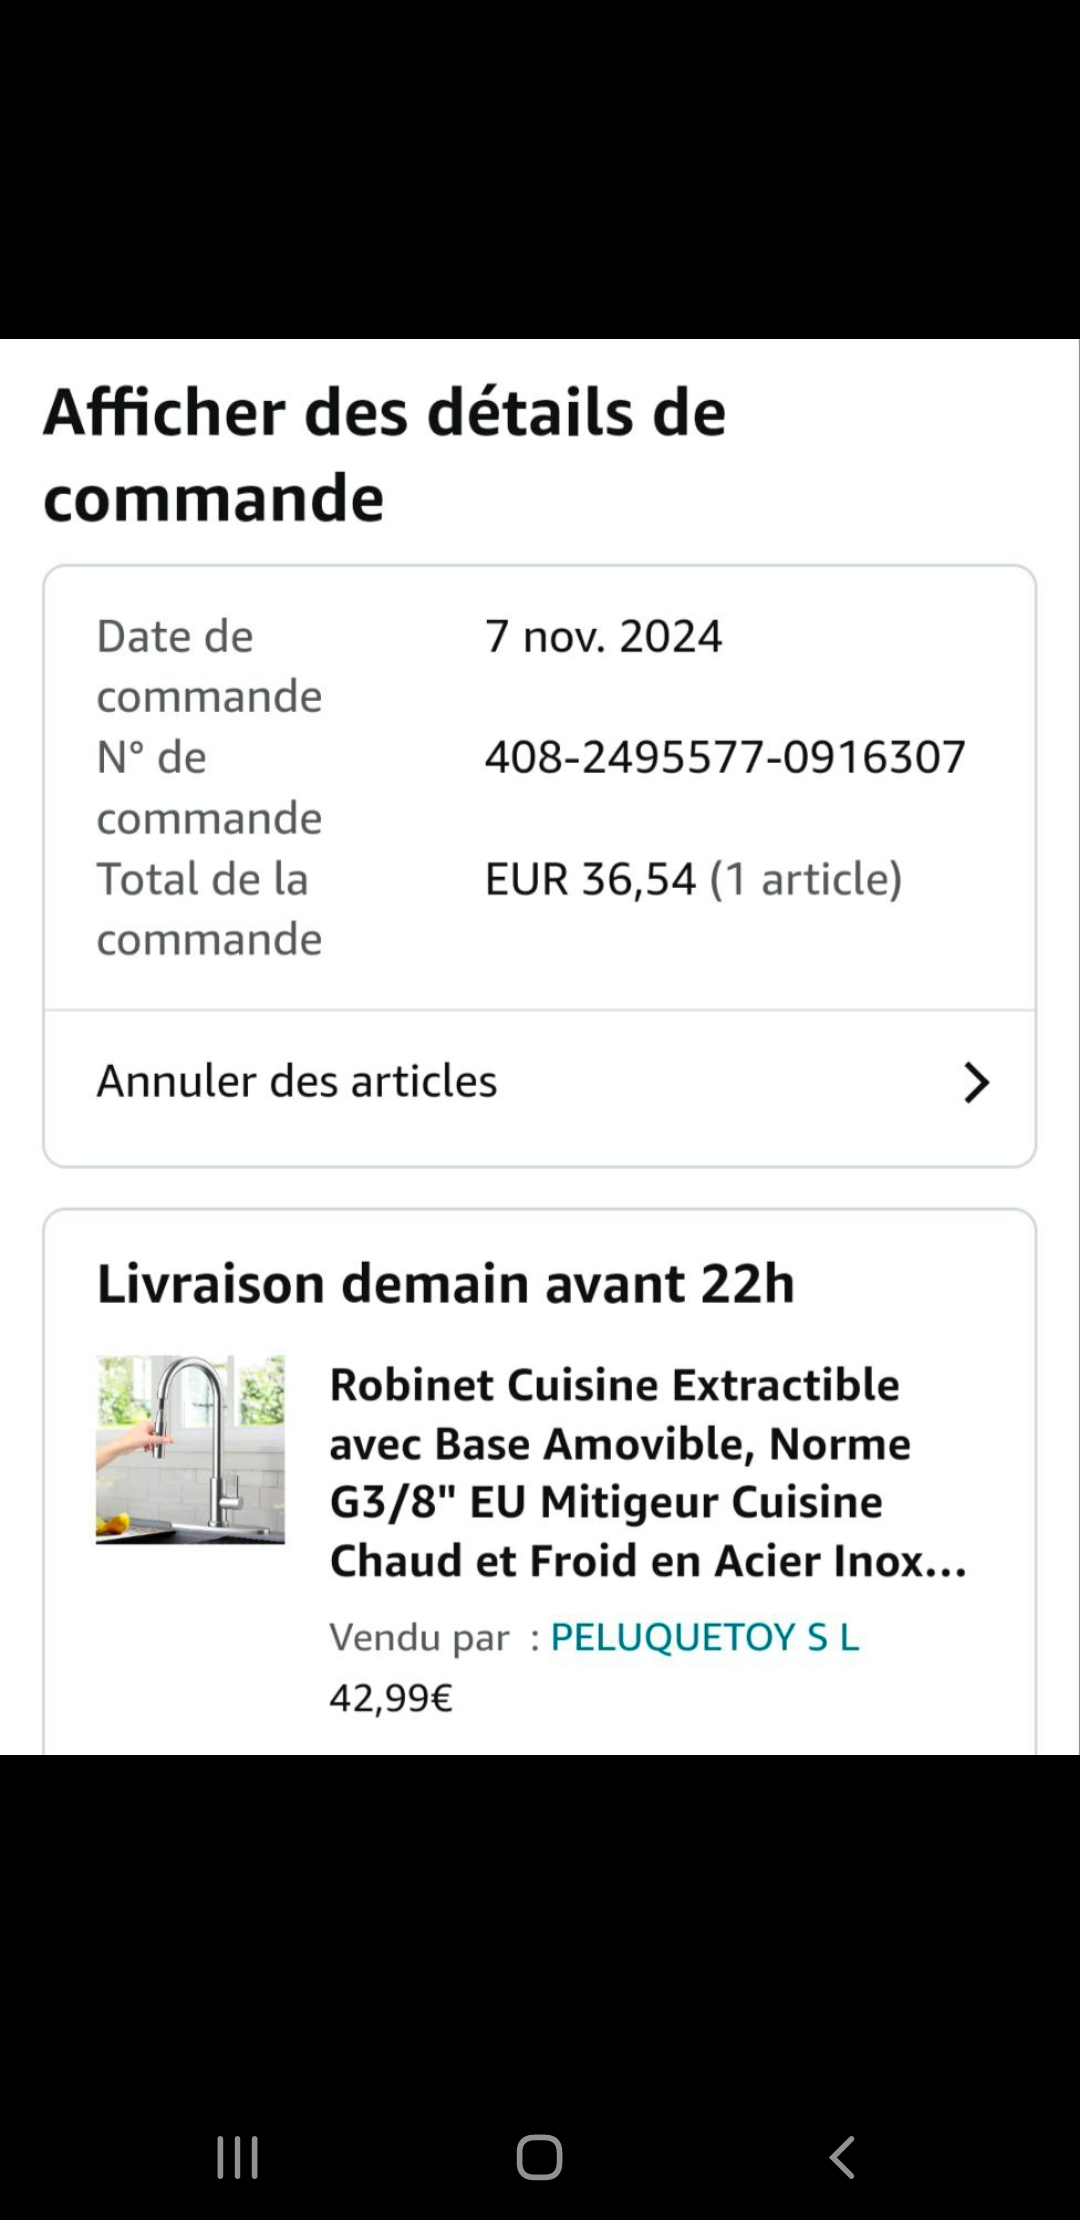Tap the 42,99€ item price
This screenshot has height=2220, width=1080.
[x=391, y=1697]
